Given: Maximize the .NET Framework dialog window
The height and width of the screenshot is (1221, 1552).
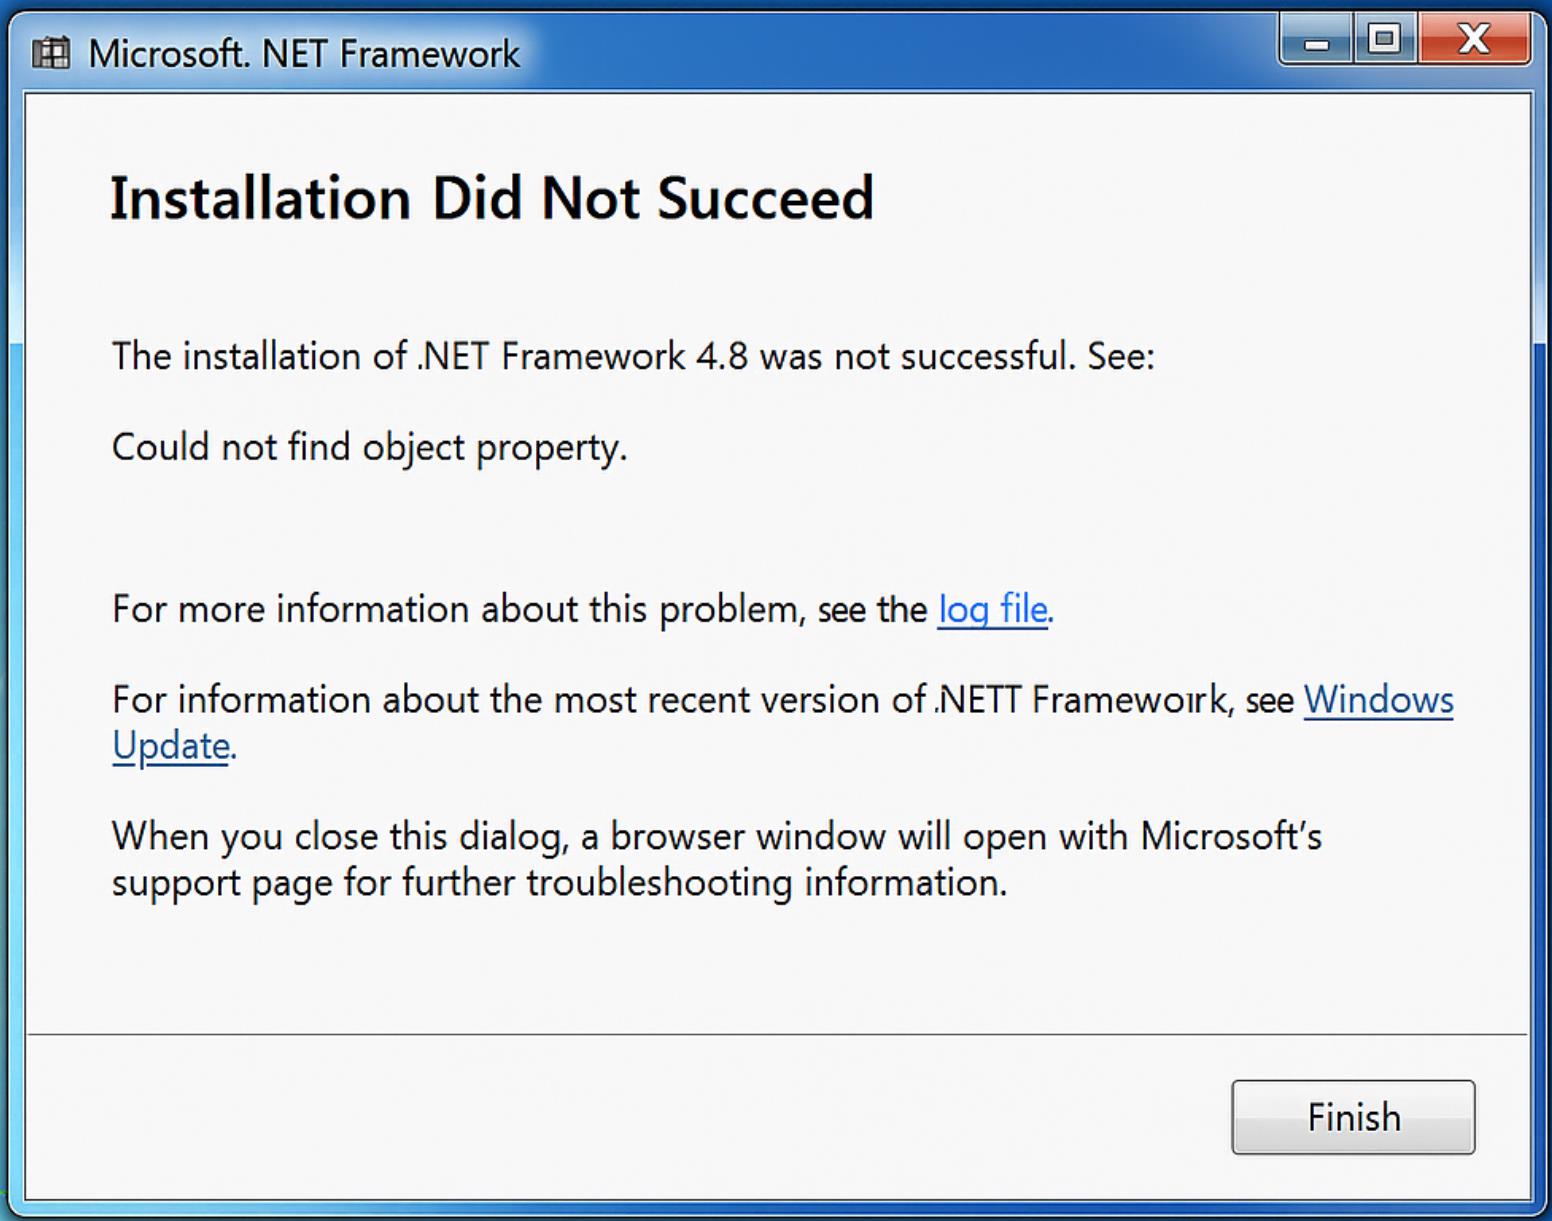Looking at the screenshot, I should tap(1385, 40).
